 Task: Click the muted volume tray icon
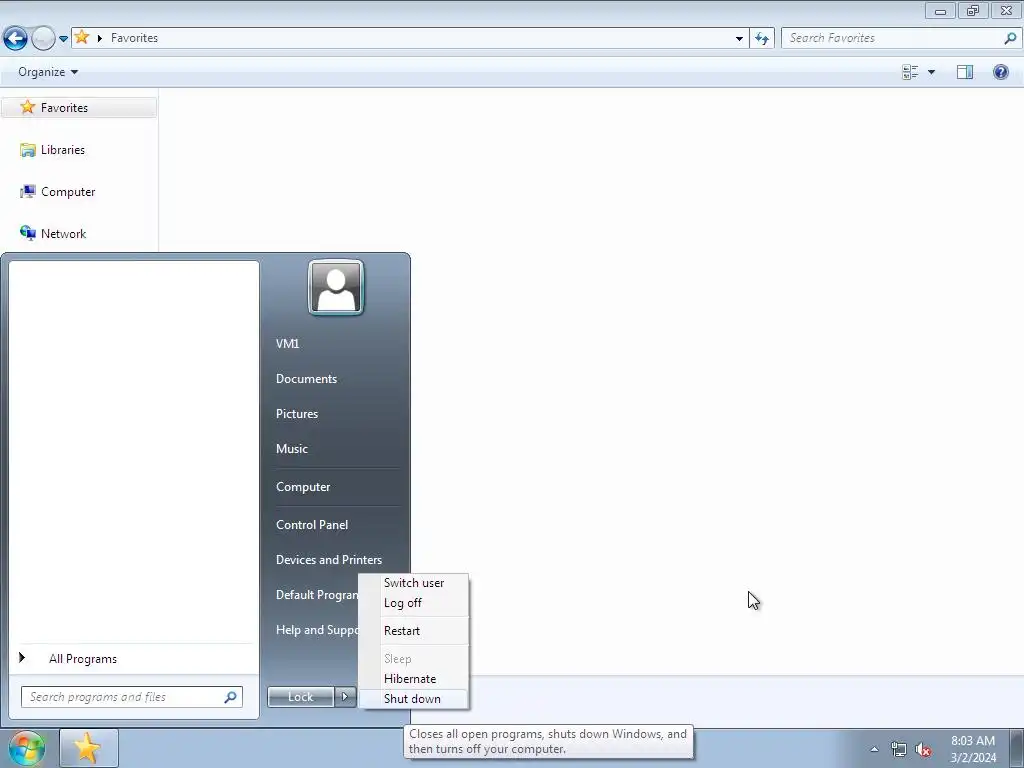(923, 749)
